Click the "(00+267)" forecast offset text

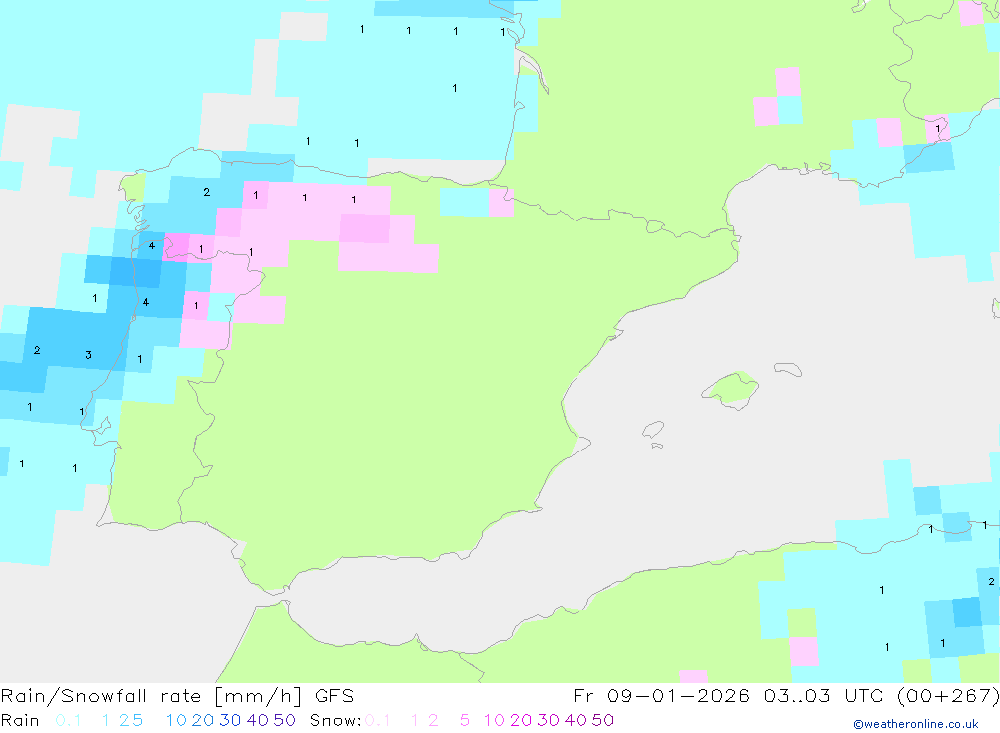pos(948,696)
